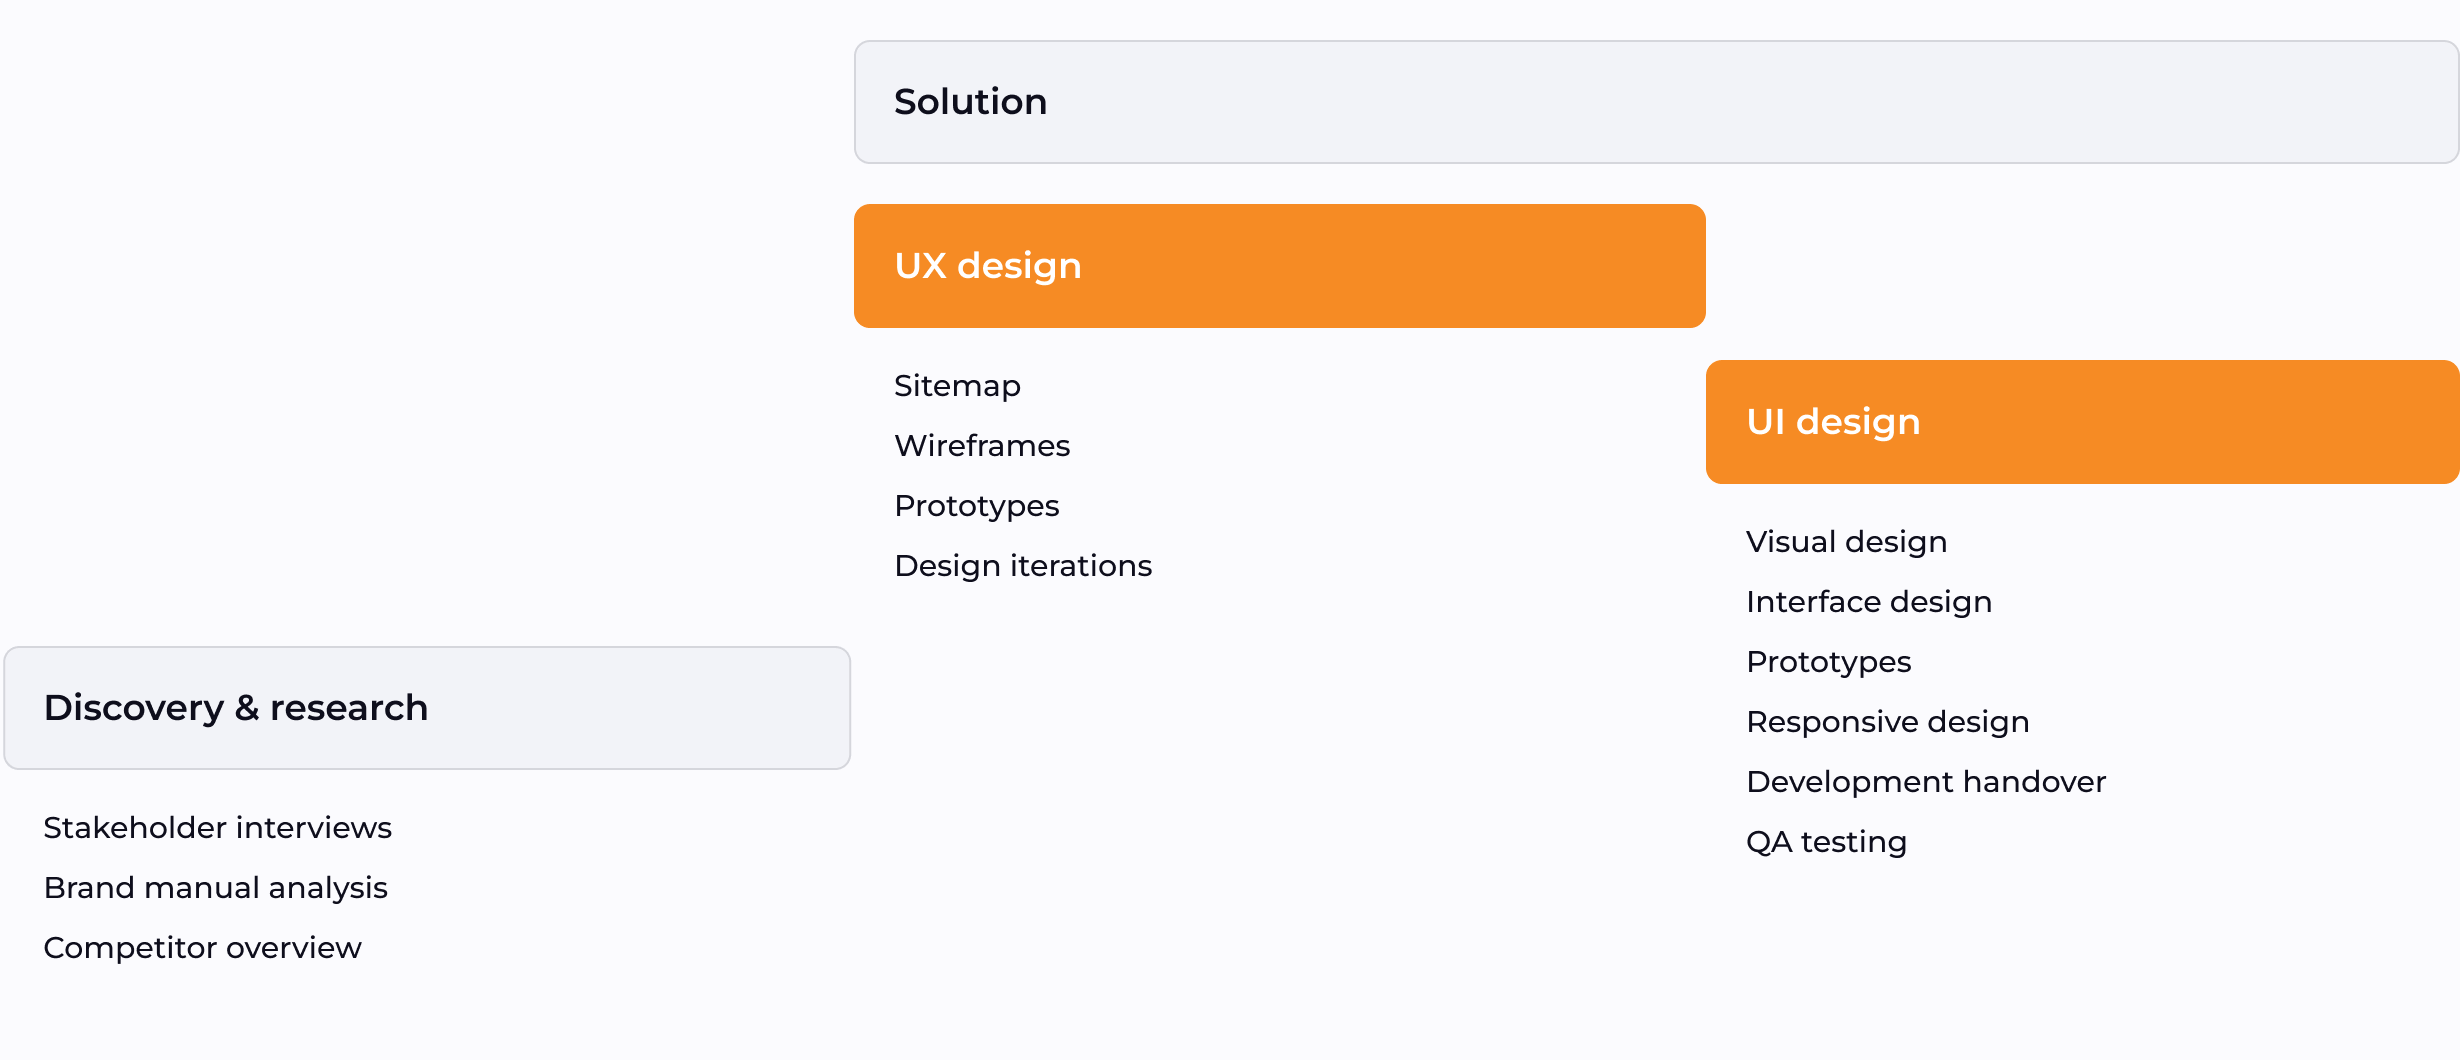Select the Interface design entry
2460x1060 pixels.
pyautogui.click(x=1868, y=602)
